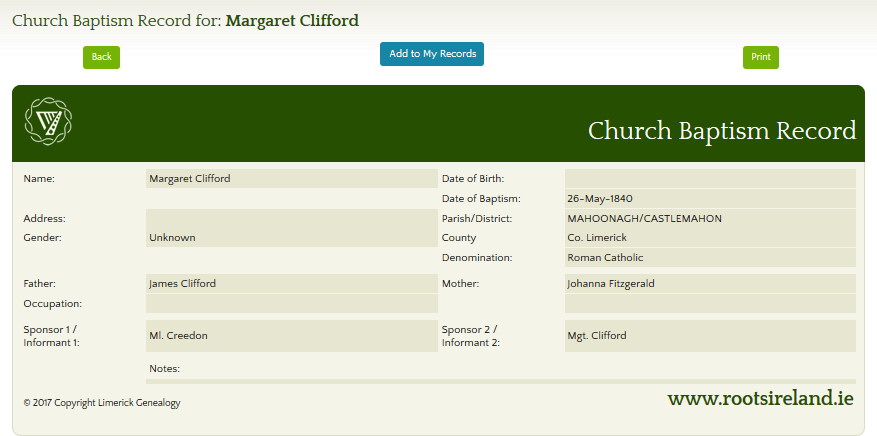Select the County value Co. Limerick
877x436 pixels.
(709, 238)
